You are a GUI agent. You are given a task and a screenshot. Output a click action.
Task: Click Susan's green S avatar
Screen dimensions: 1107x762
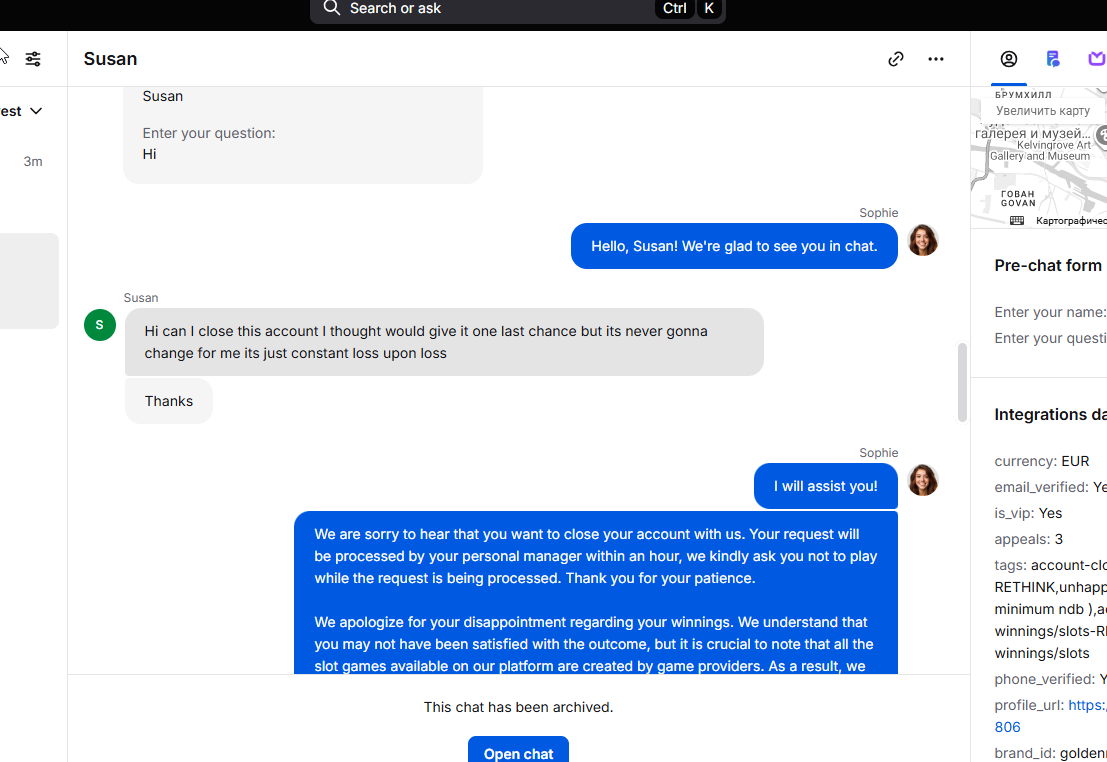pyautogui.click(x=100, y=325)
